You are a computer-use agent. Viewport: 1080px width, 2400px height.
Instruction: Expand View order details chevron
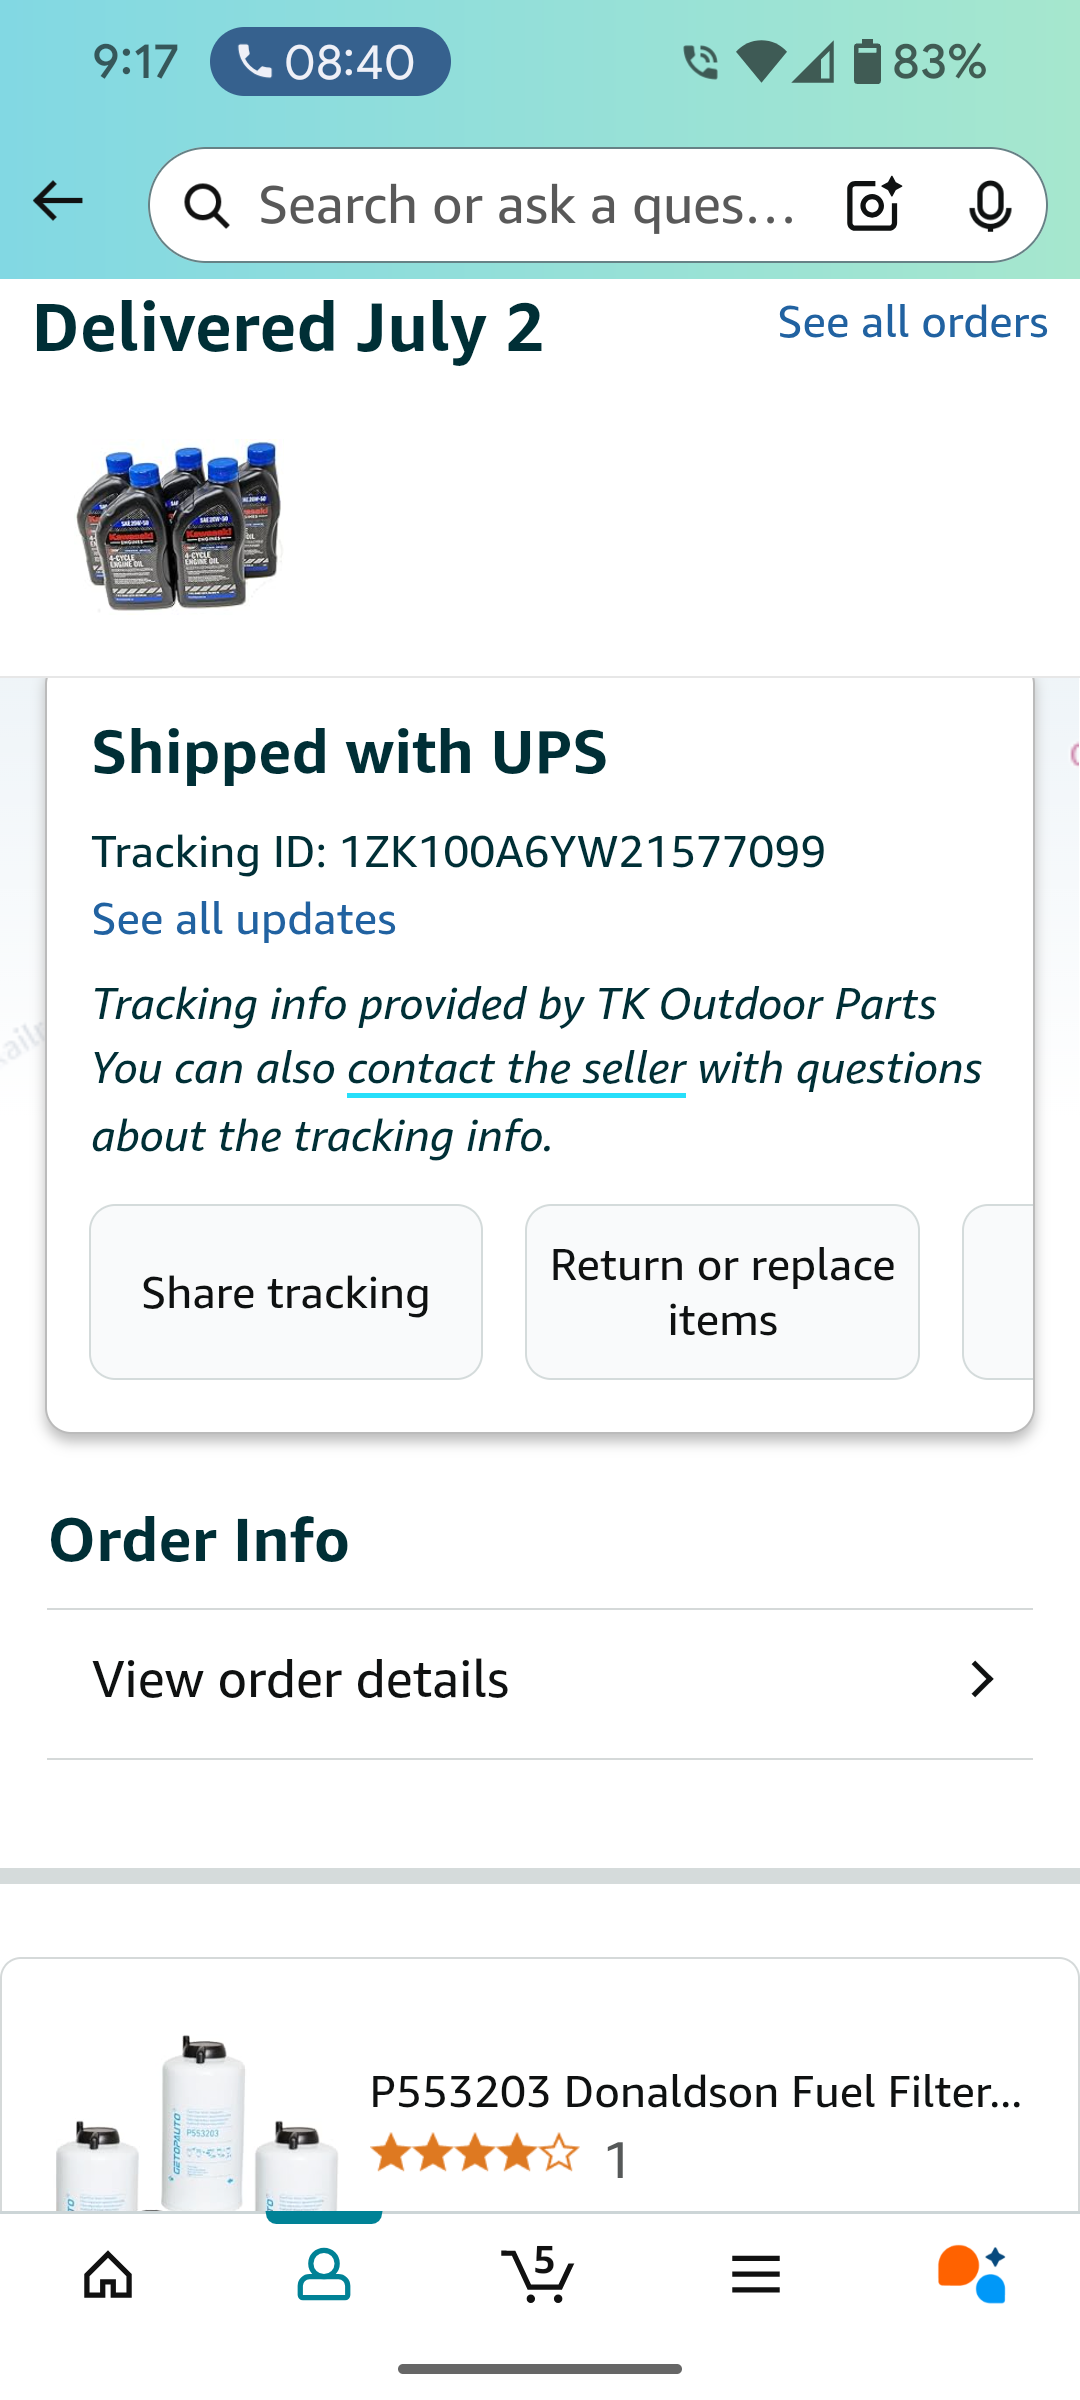click(x=982, y=1680)
